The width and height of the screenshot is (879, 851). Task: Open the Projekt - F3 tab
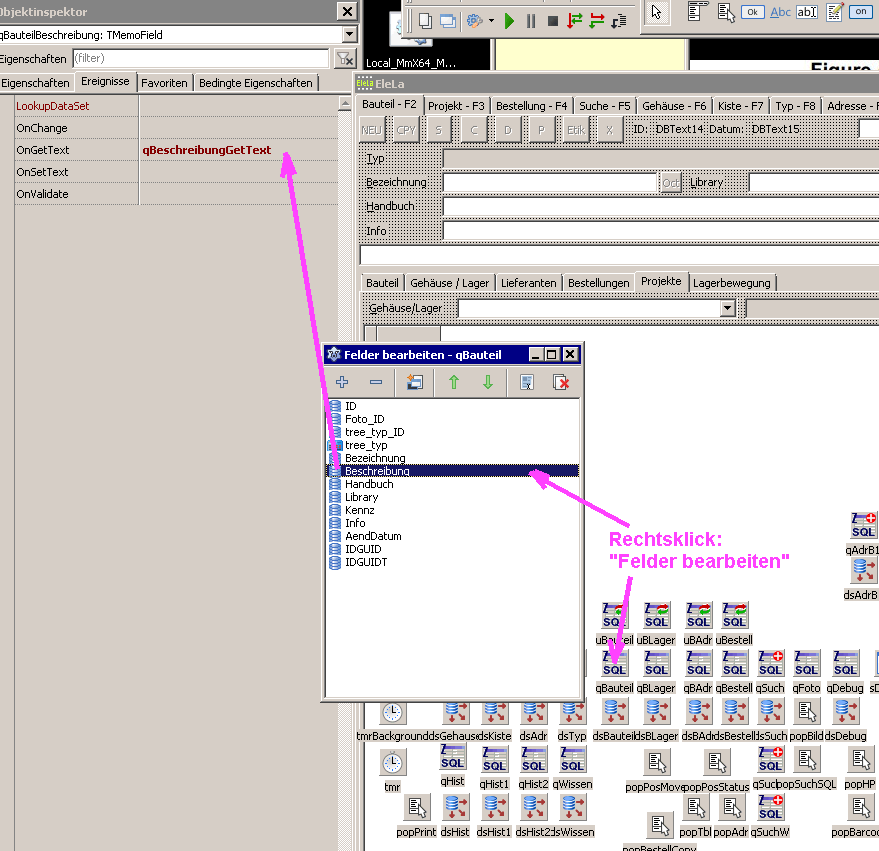[x=456, y=105]
